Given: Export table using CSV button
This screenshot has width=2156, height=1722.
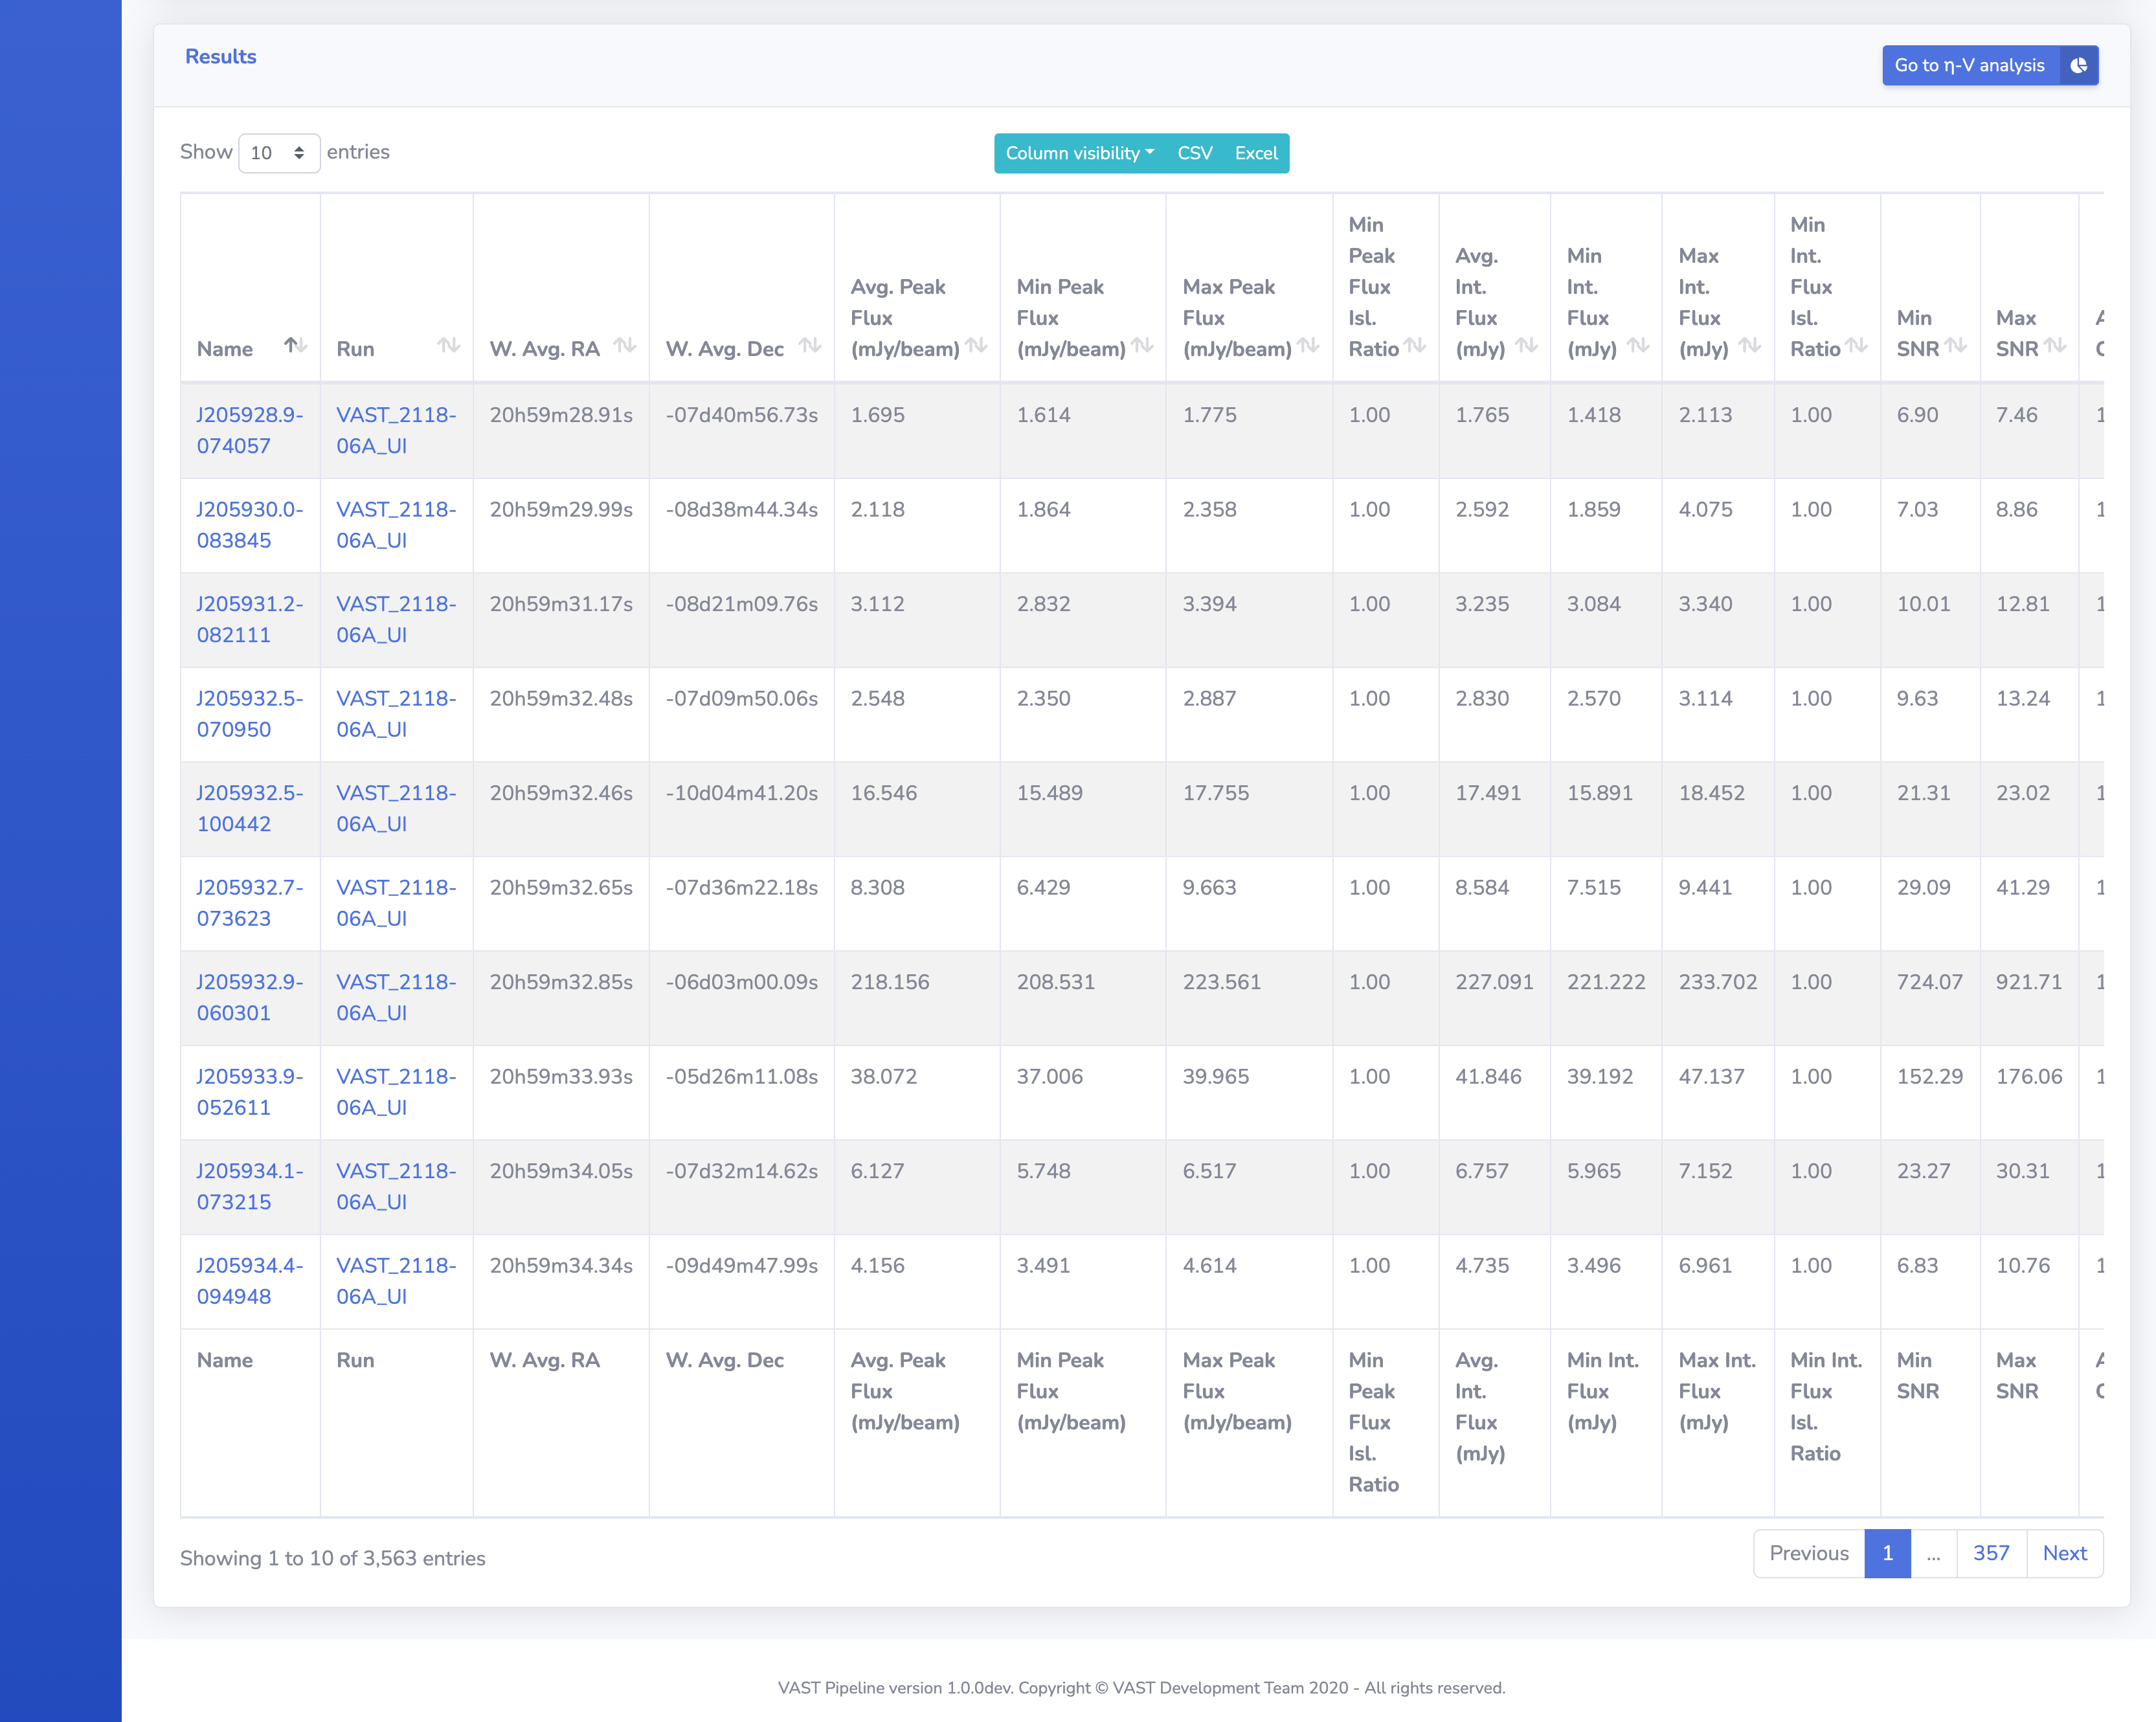Looking at the screenshot, I should click(x=1194, y=153).
